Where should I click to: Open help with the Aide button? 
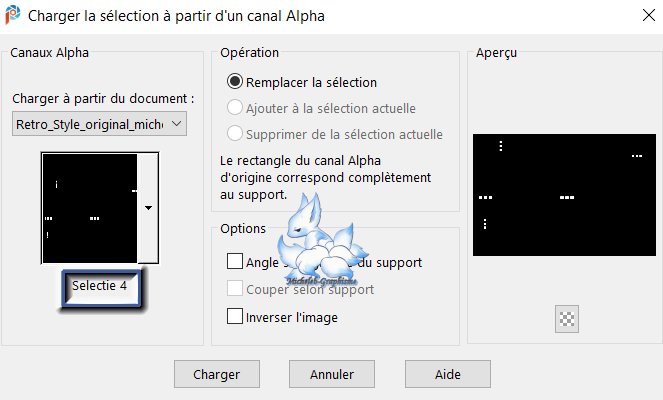tap(447, 375)
